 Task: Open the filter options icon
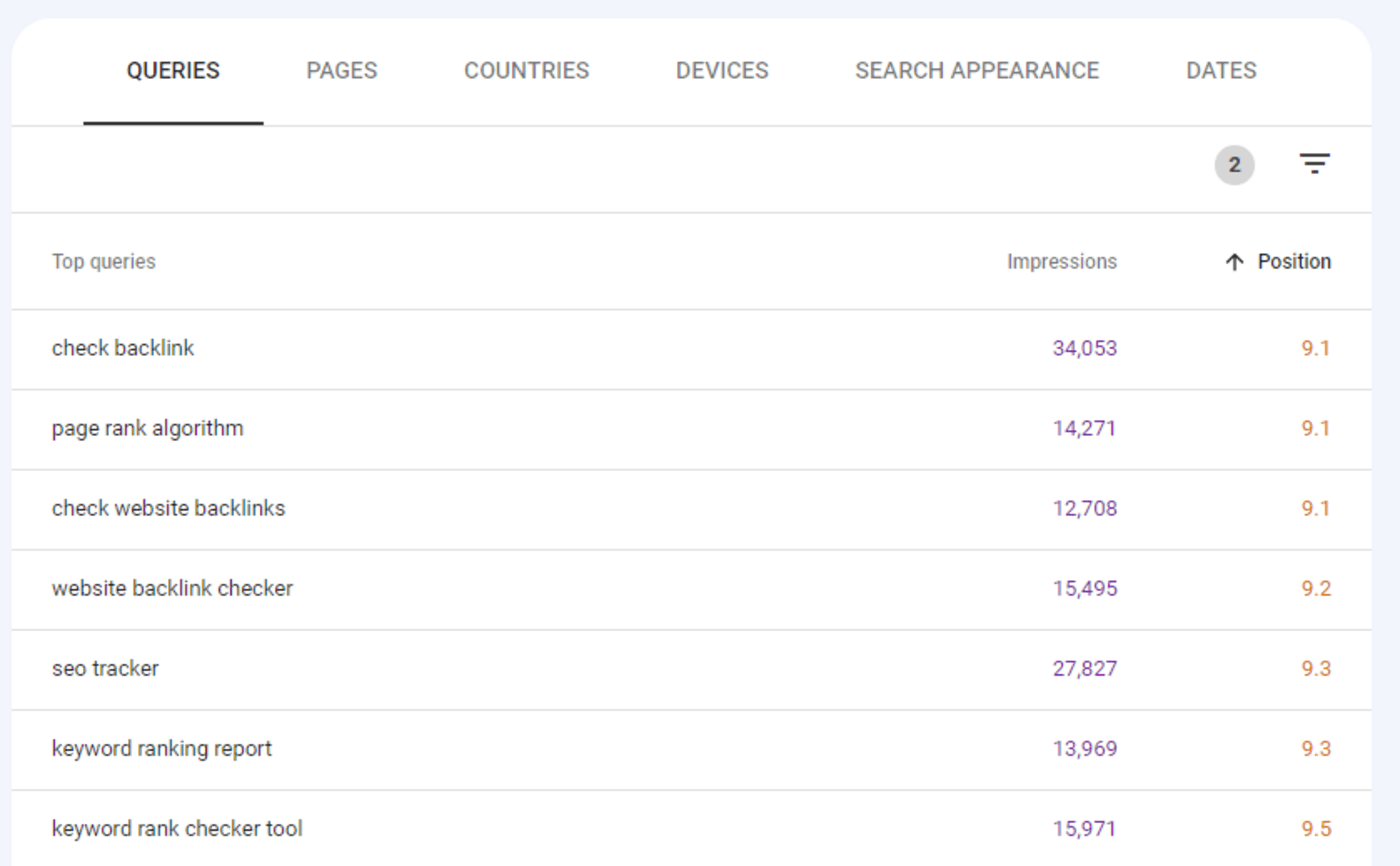[x=1315, y=164]
